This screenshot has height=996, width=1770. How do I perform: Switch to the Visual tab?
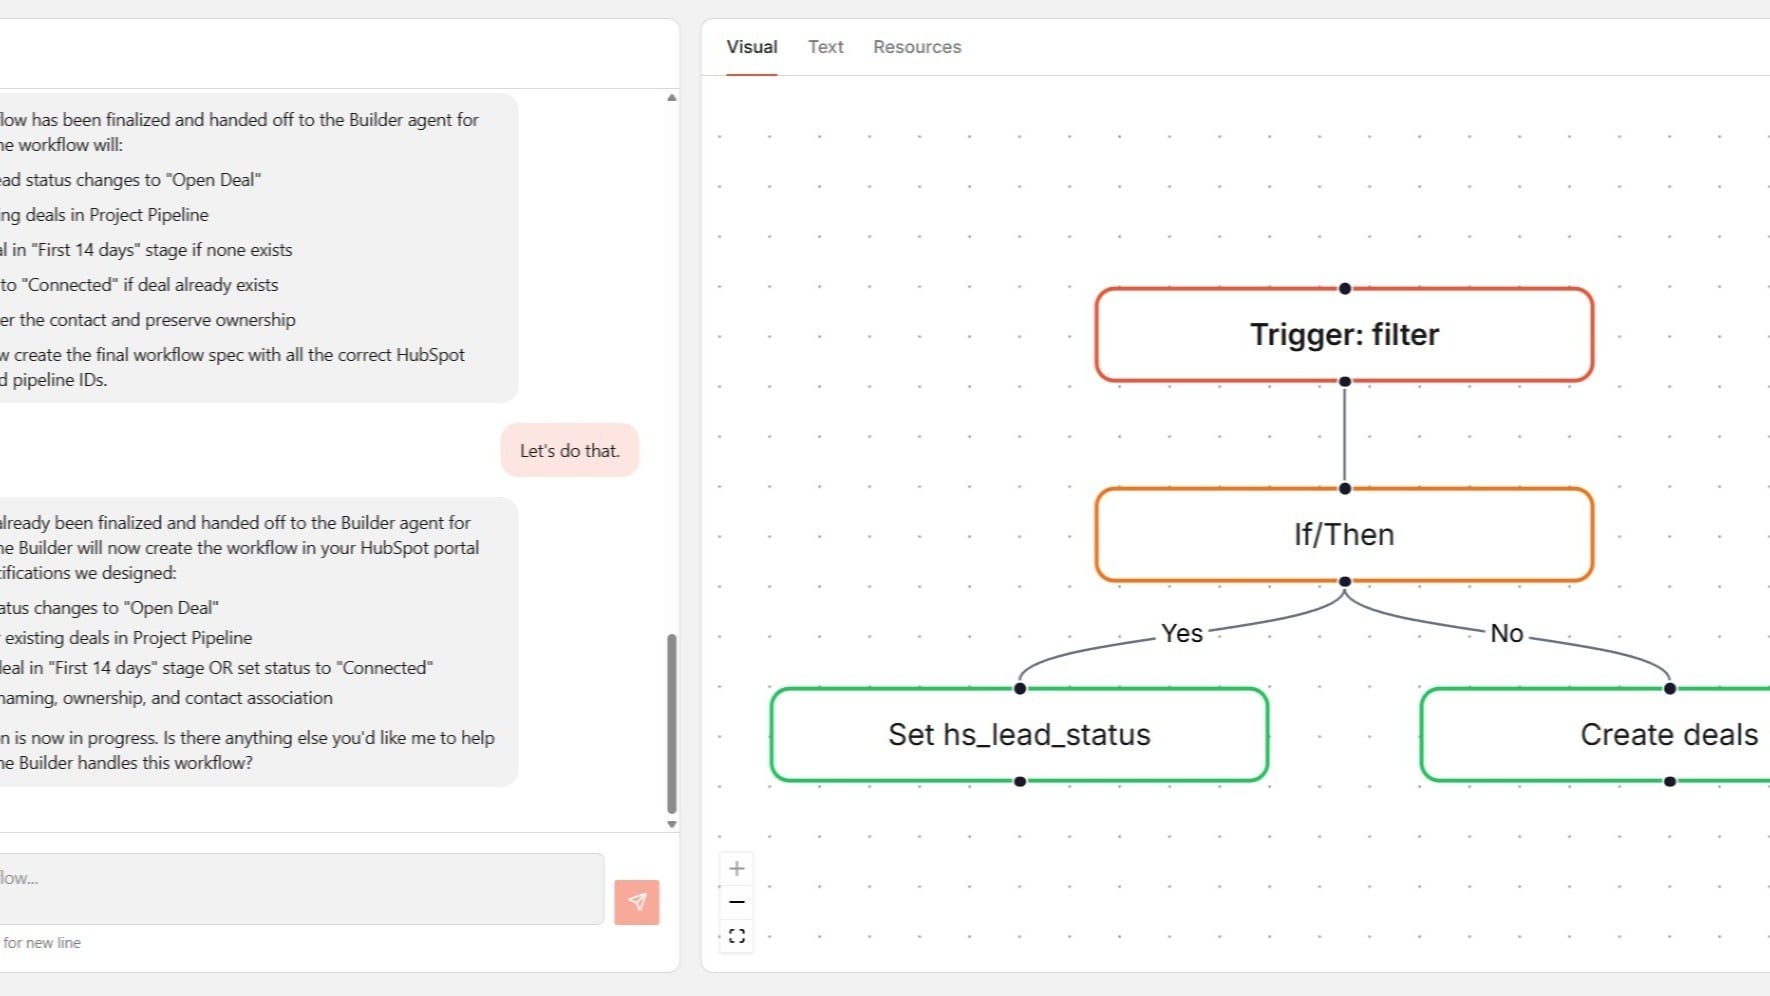(752, 47)
